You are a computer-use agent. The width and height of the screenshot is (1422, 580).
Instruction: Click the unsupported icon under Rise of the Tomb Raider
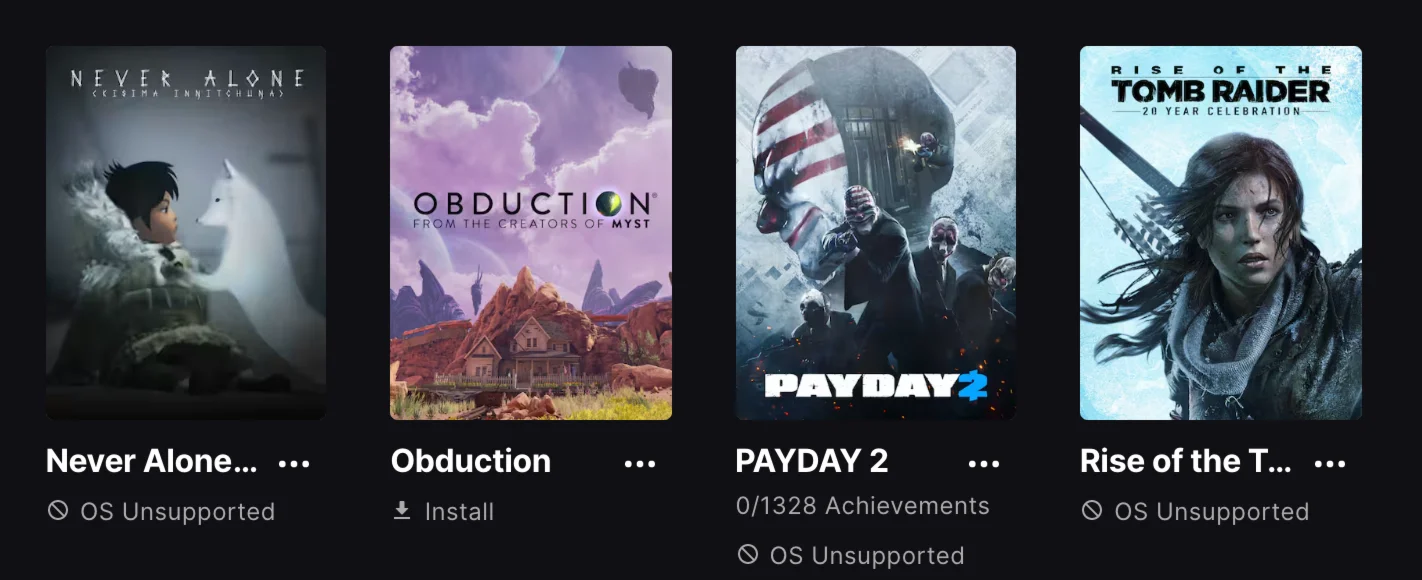[1092, 511]
